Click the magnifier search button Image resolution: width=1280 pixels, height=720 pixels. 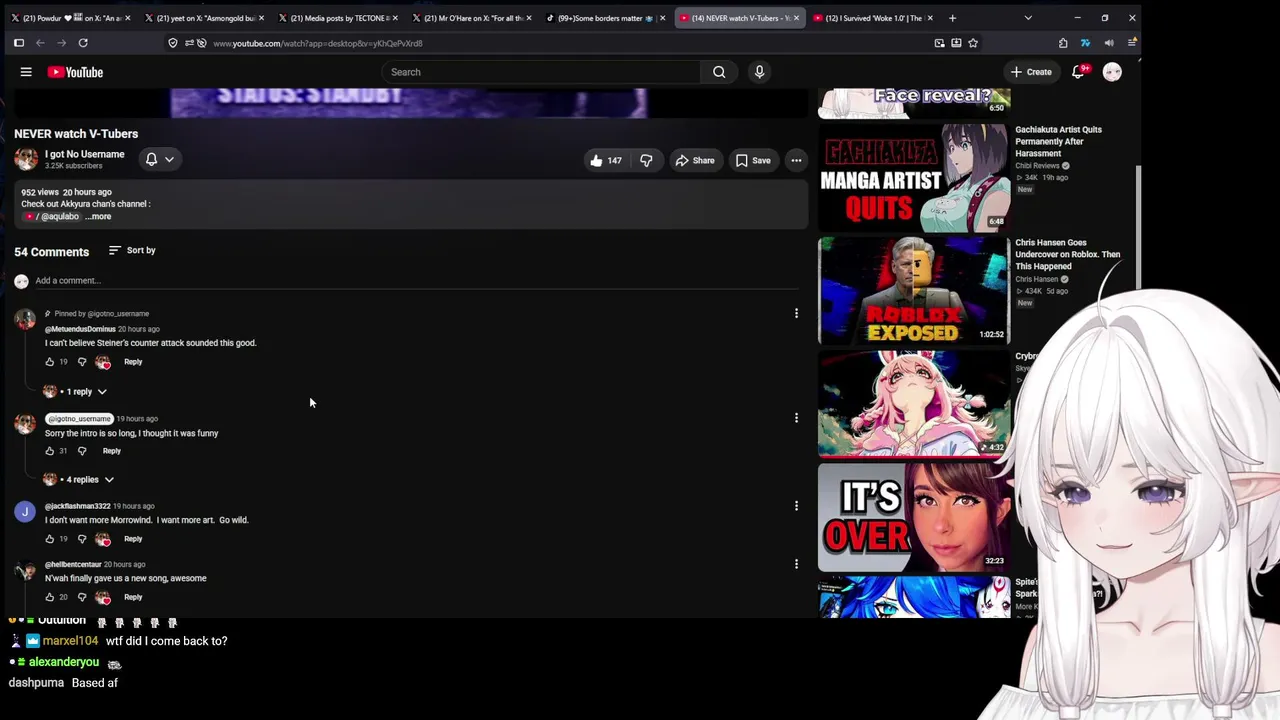click(x=719, y=72)
